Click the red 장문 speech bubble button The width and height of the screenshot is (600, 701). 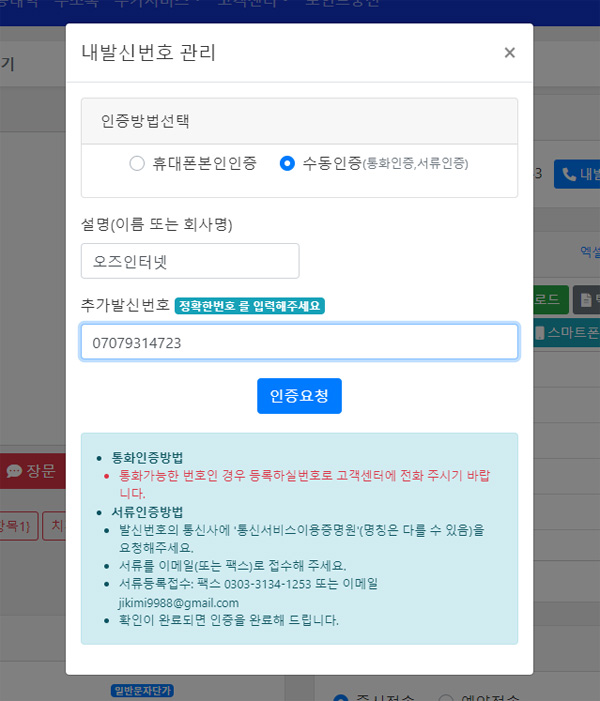click(x=32, y=470)
